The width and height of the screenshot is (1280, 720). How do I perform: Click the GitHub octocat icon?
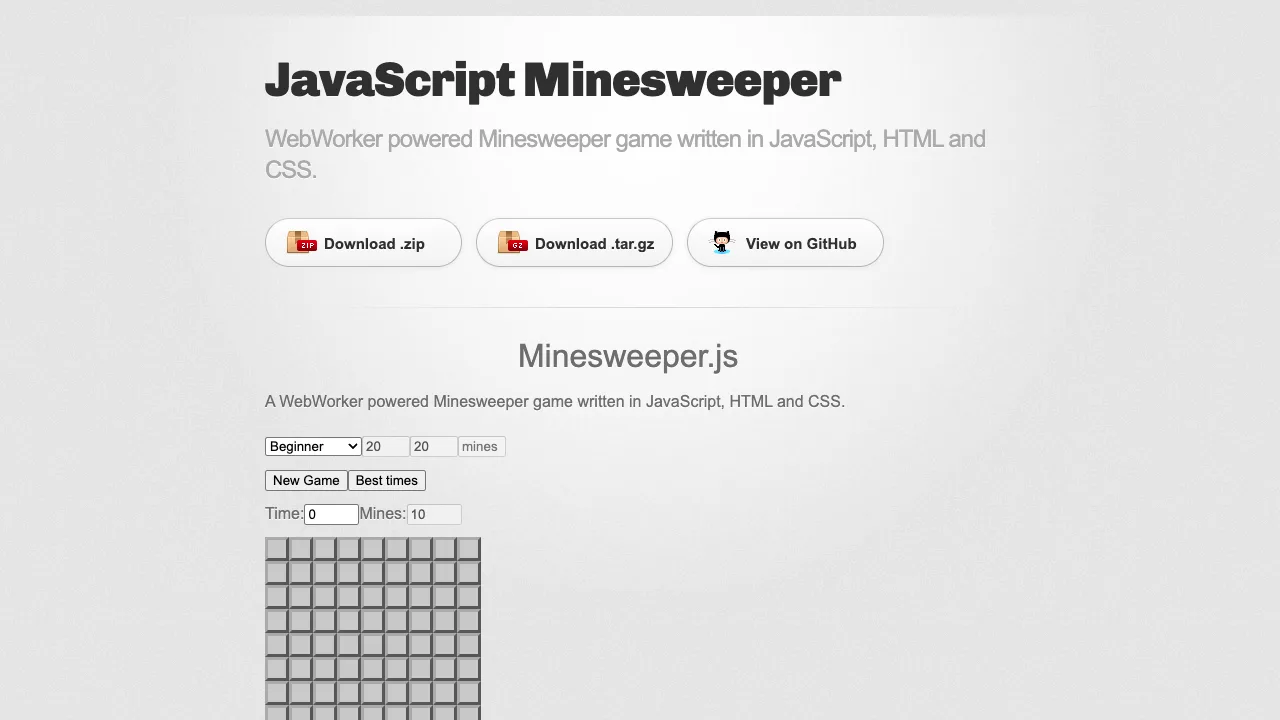pos(722,242)
